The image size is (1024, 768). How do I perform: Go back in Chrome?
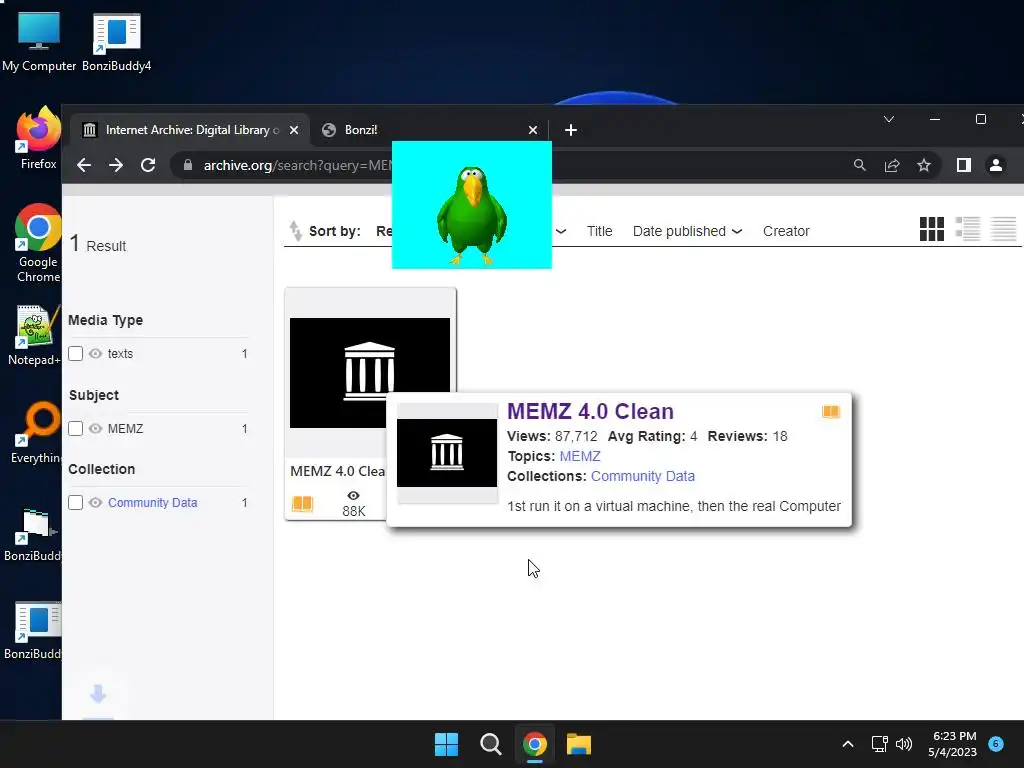[x=84, y=165]
